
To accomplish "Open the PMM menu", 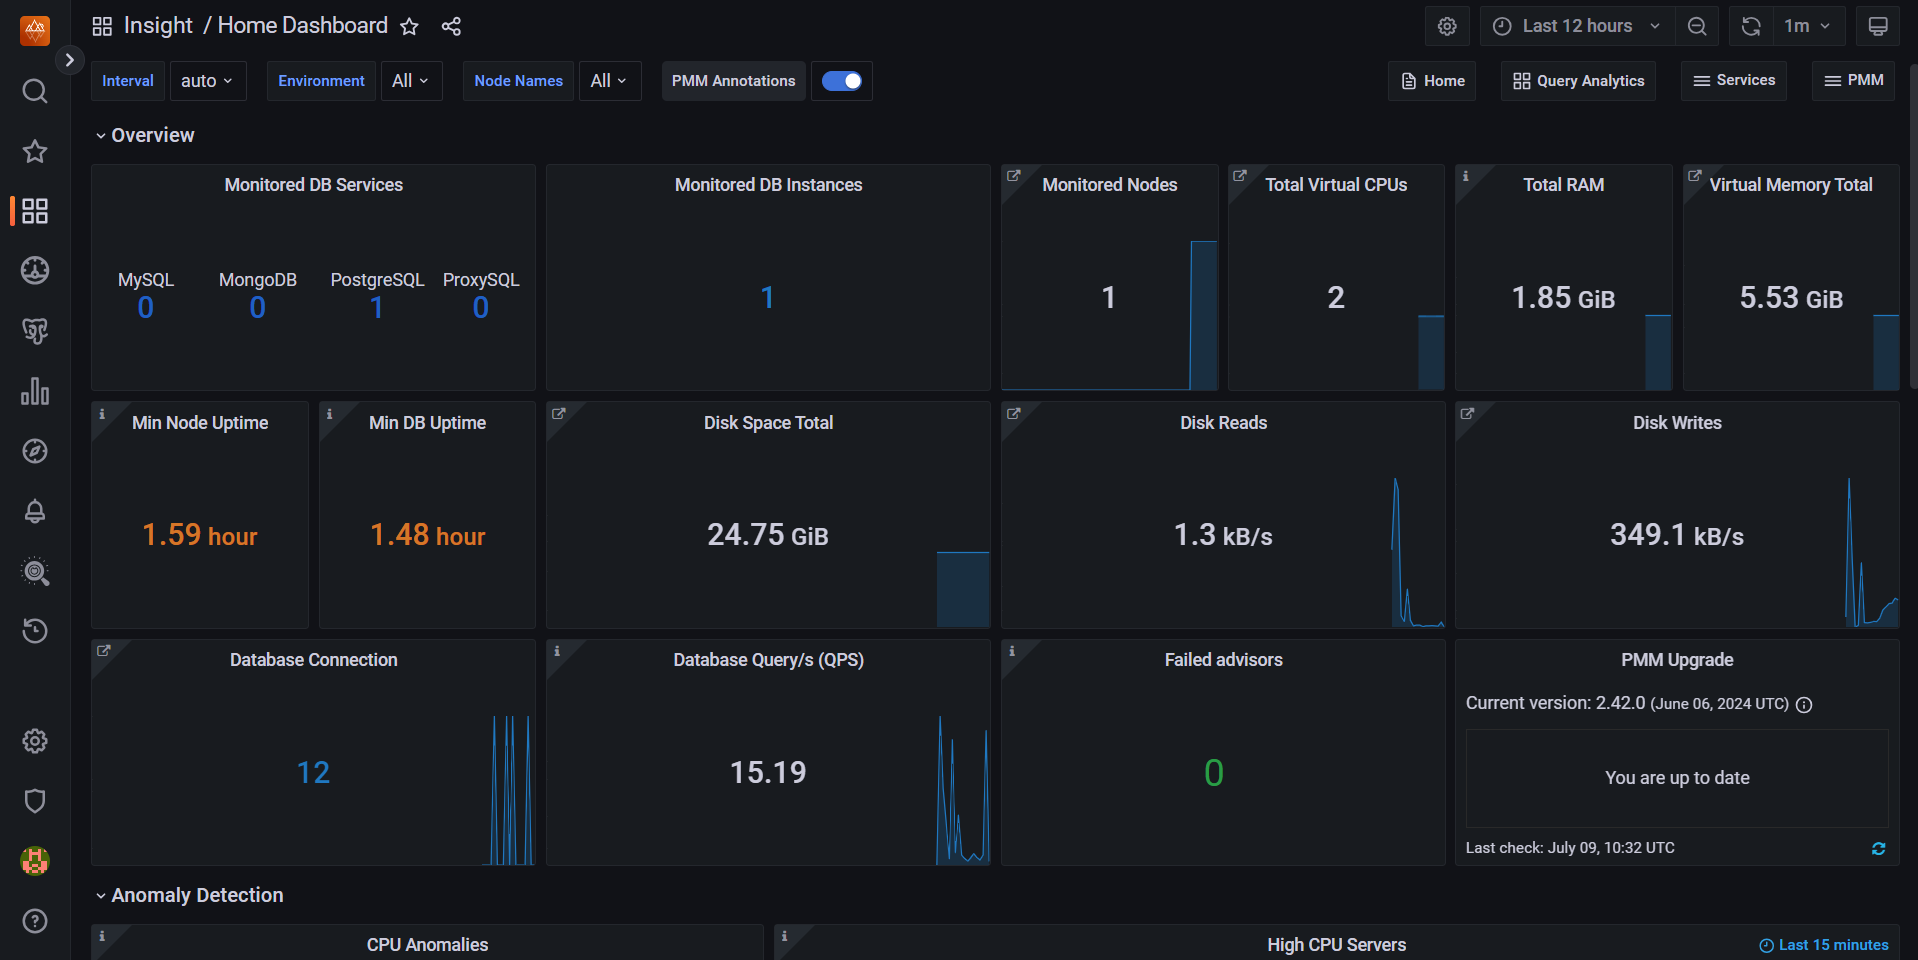I will coord(1853,80).
